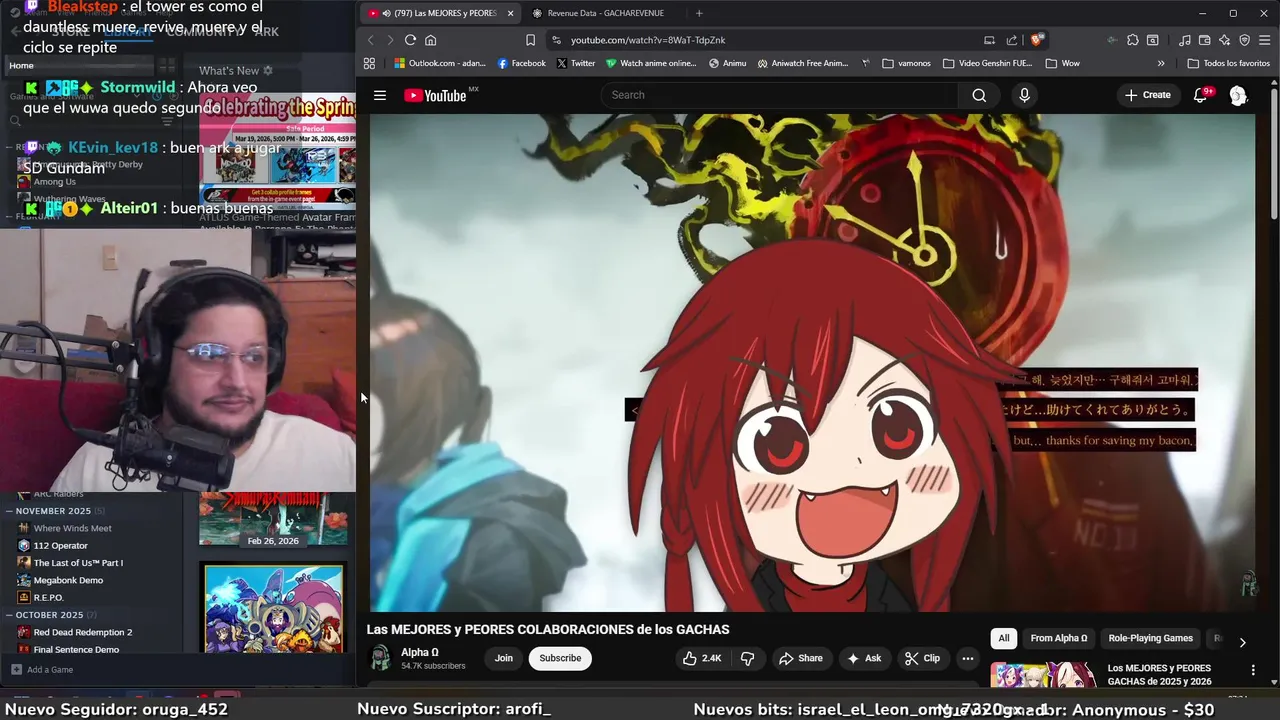Select the From Alpha Ω filter chip
The height and width of the screenshot is (720, 1280).
coord(1059,638)
